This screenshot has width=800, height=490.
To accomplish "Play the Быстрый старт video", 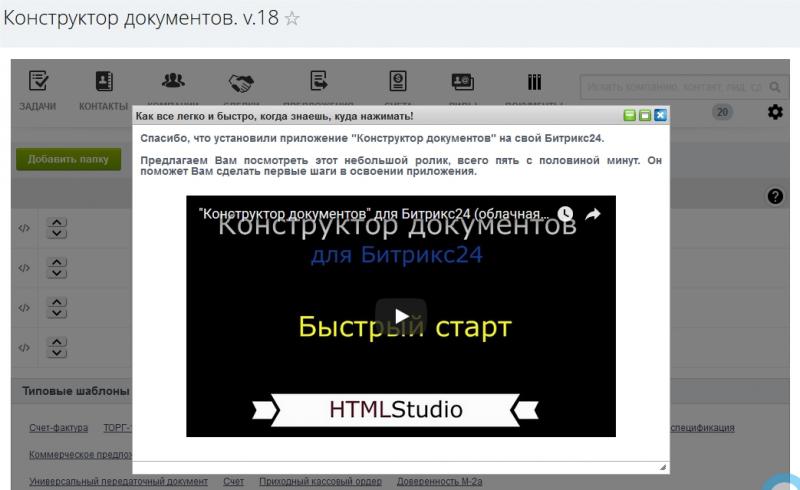I will pyautogui.click(x=400, y=316).
